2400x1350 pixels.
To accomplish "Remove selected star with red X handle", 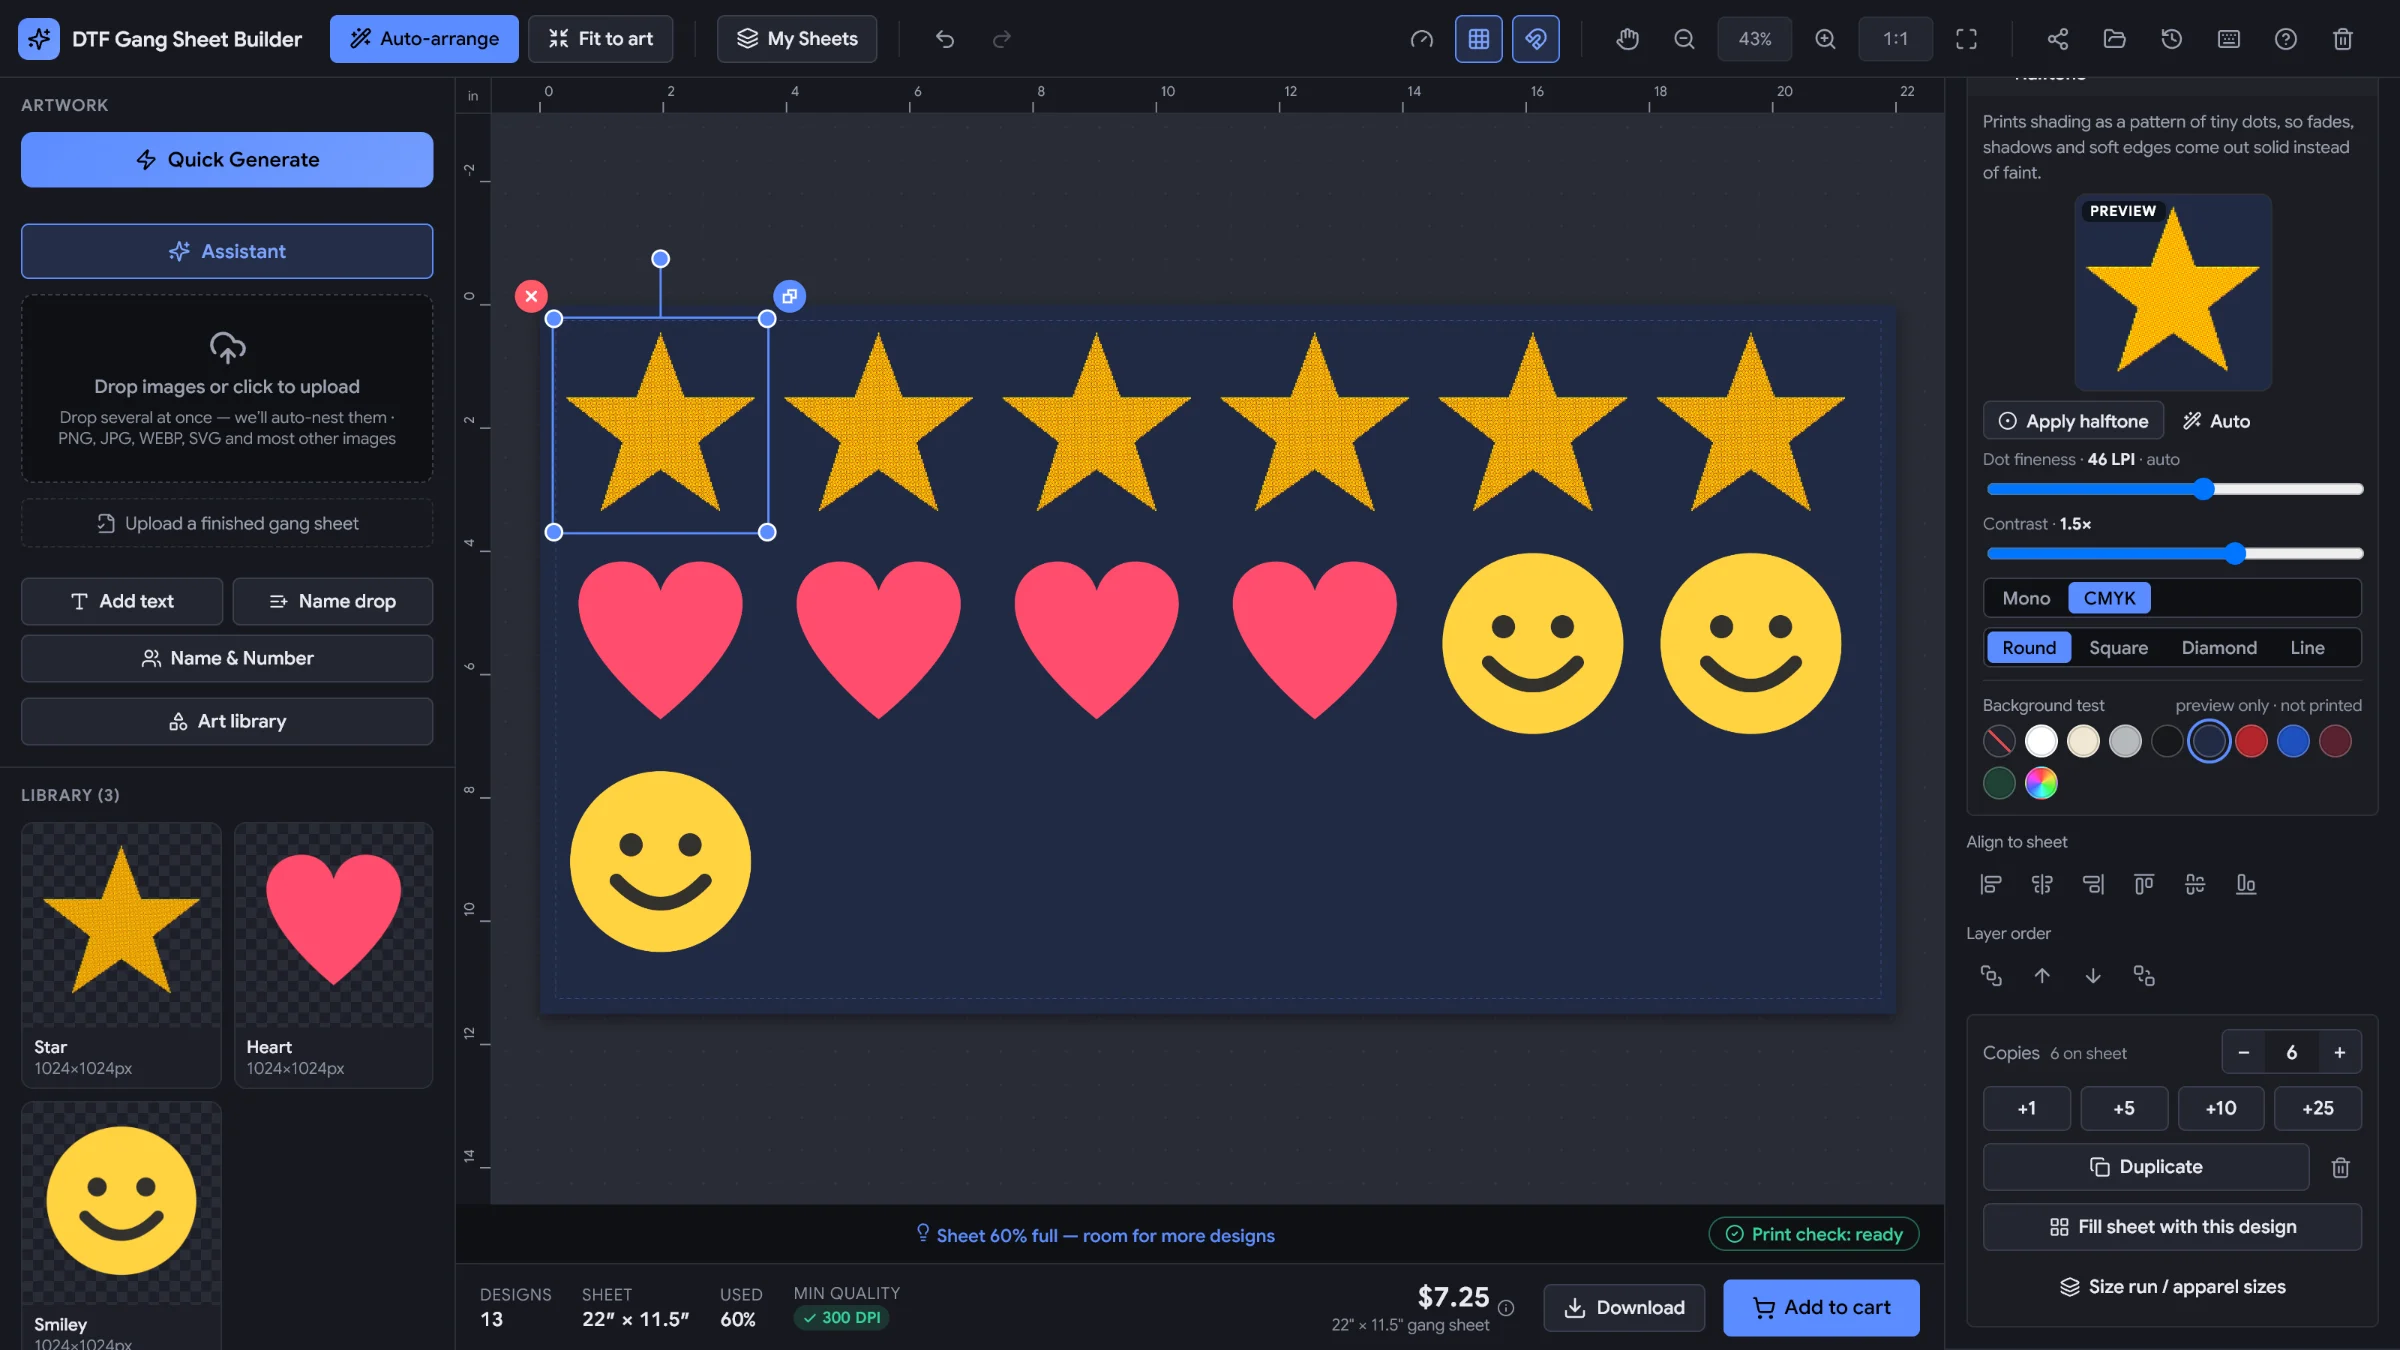I will [531, 296].
